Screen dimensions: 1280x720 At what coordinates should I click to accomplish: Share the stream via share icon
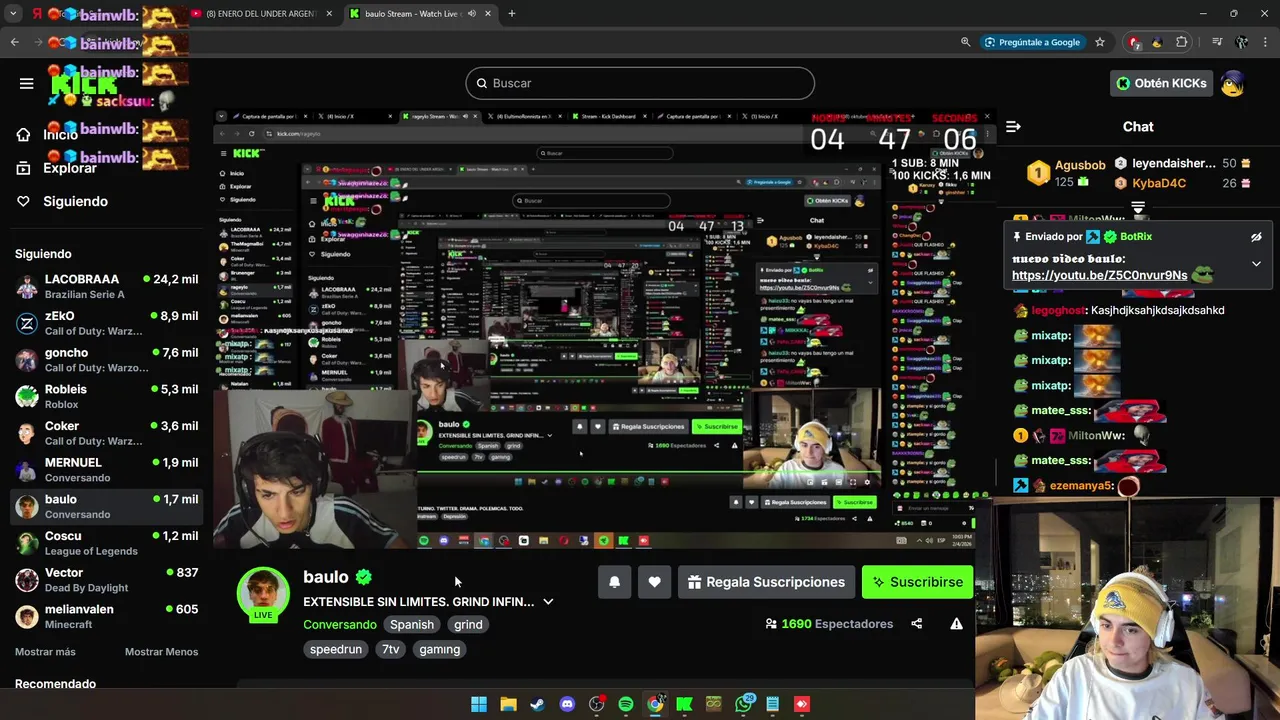click(917, 624)
